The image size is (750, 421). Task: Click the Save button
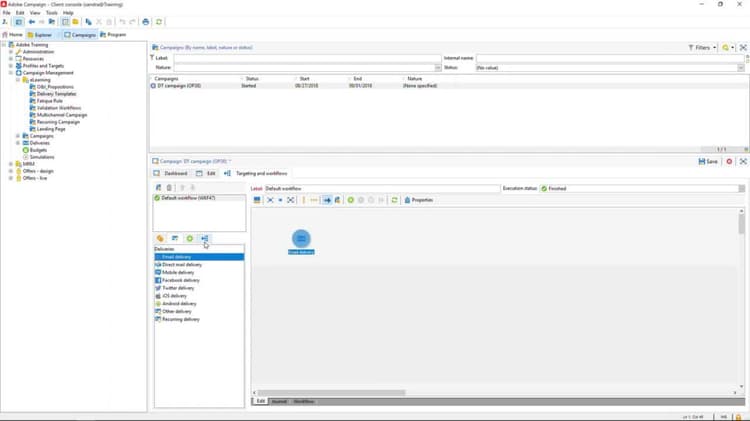pyautogui.click(x=708, y=162)
